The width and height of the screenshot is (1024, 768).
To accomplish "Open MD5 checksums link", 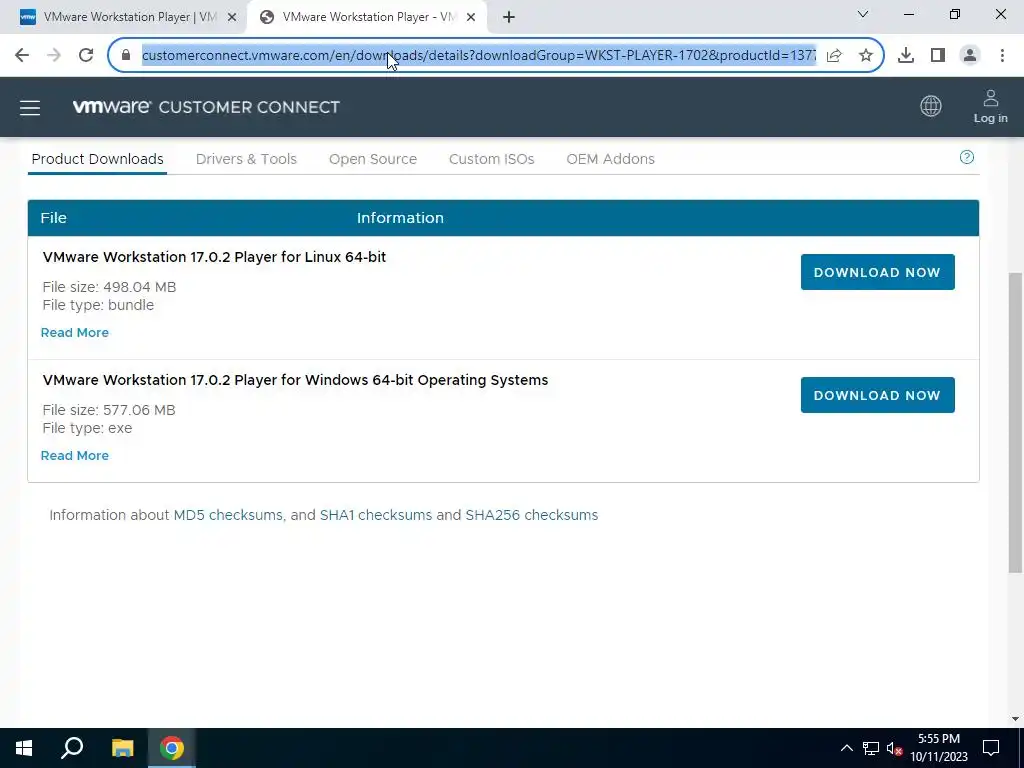I will pos(228,515).
